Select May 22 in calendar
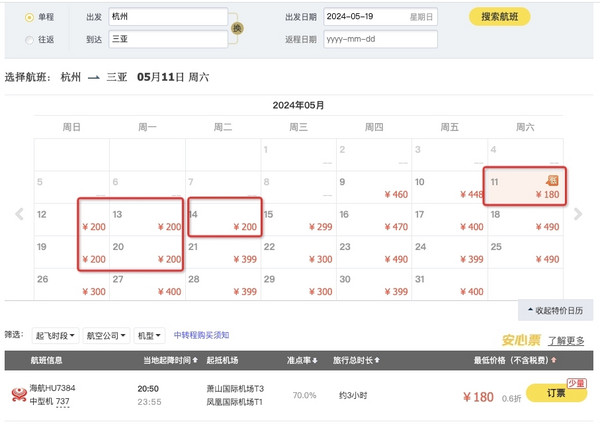Screen dimensions: 600x426 click(x=298, y=252)
